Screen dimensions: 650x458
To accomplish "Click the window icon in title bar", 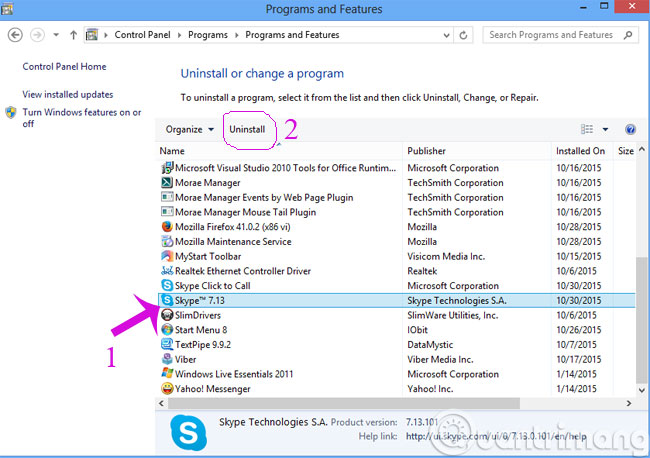I will pyautogui.click(x=7, y=8).
